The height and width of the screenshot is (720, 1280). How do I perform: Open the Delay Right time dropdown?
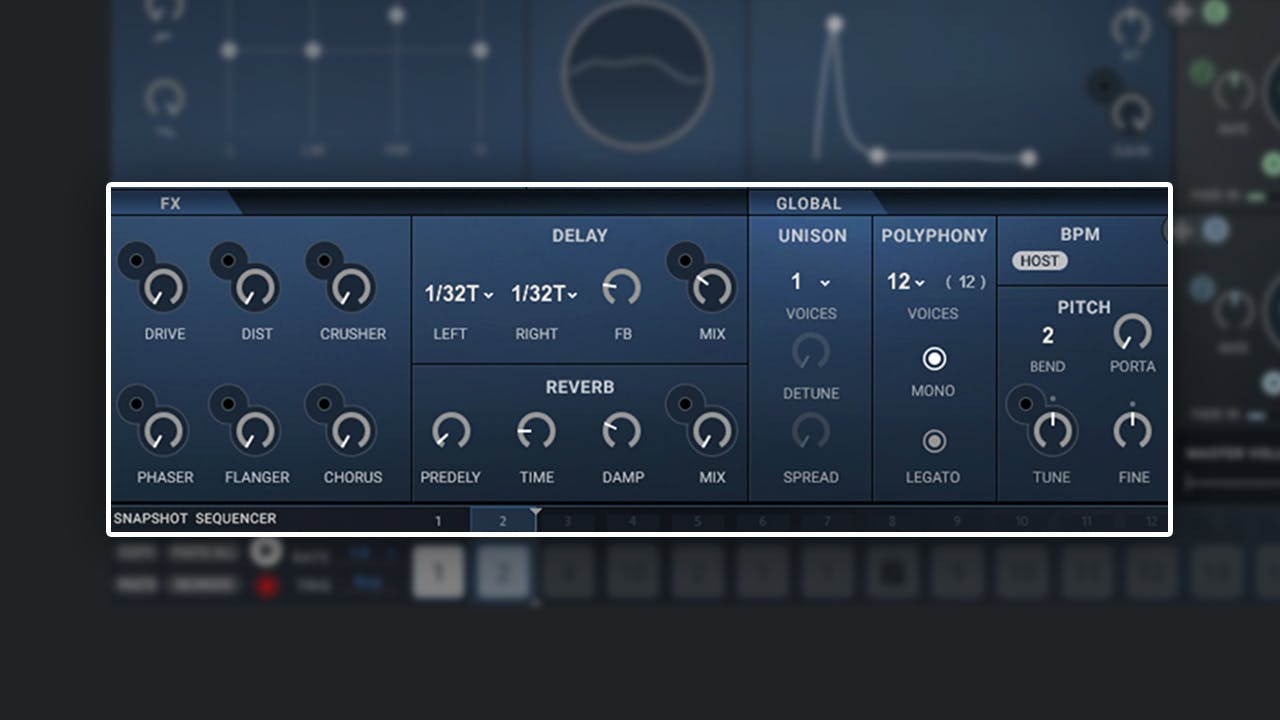(x=545, y=294)
